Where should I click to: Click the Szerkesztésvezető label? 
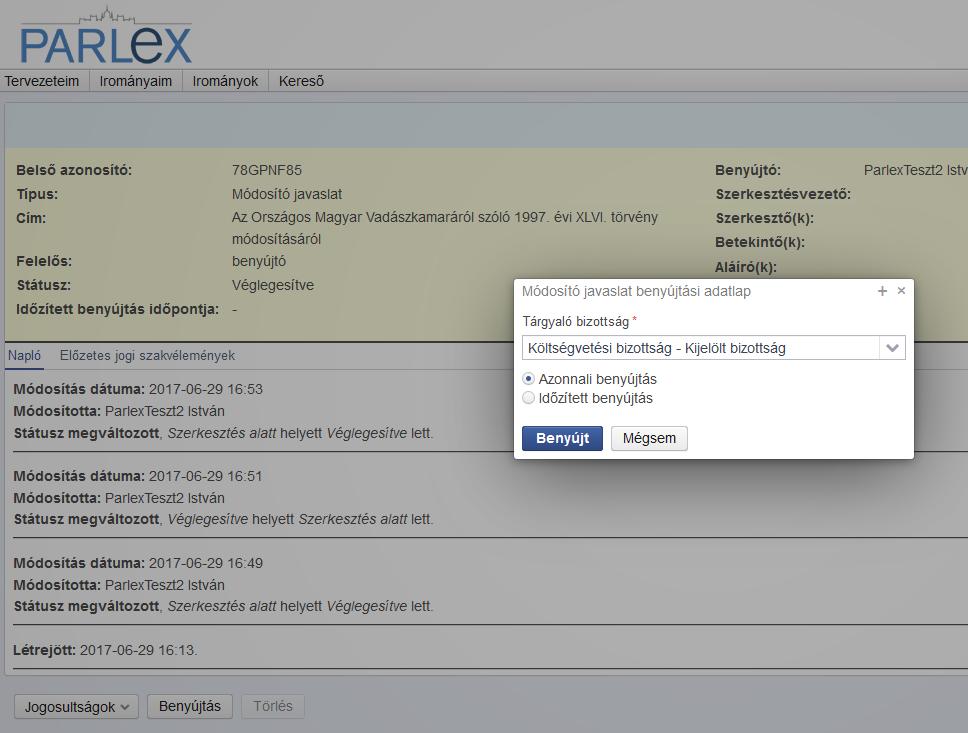click(x=783, y=195)
